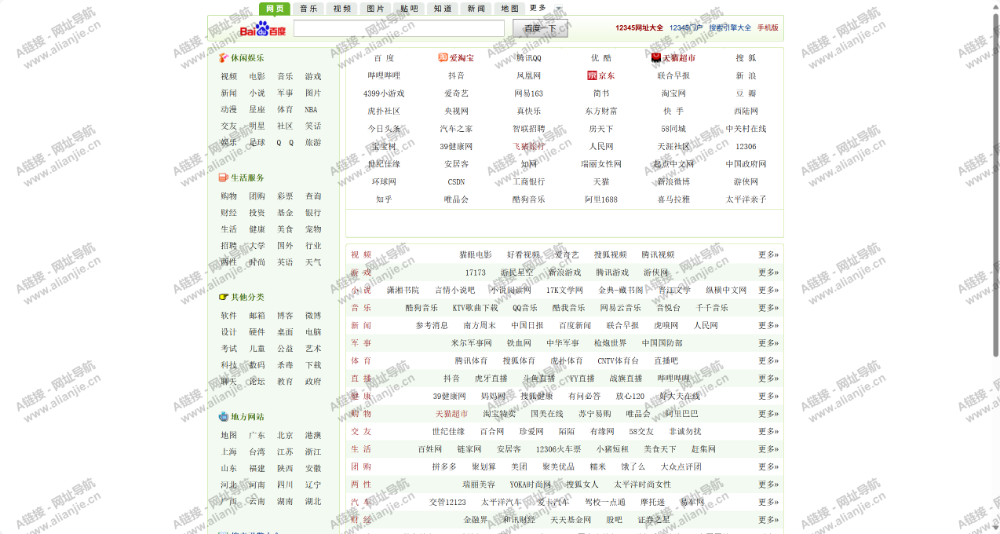Click the 其他分类 pointing-hand icon
Viewport: 1000px width, 534px height.
pyautogui.click(x=223, y=297)
